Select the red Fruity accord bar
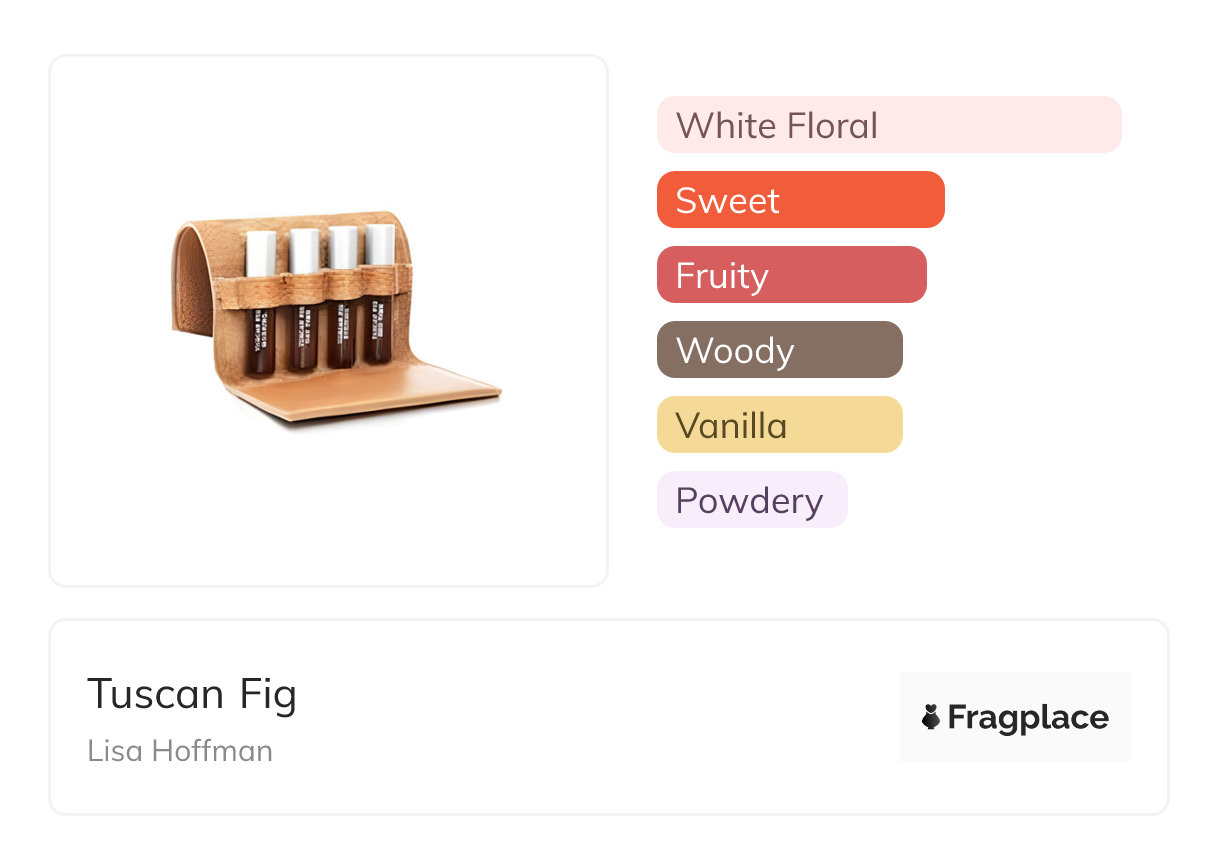Viewport: 1218px width, 864px height. (791, 275)
